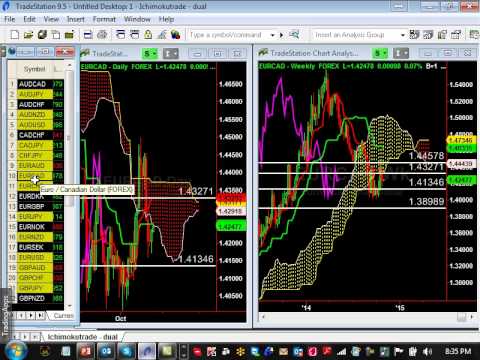Click the Type a symbol/command field

(228, 35)
